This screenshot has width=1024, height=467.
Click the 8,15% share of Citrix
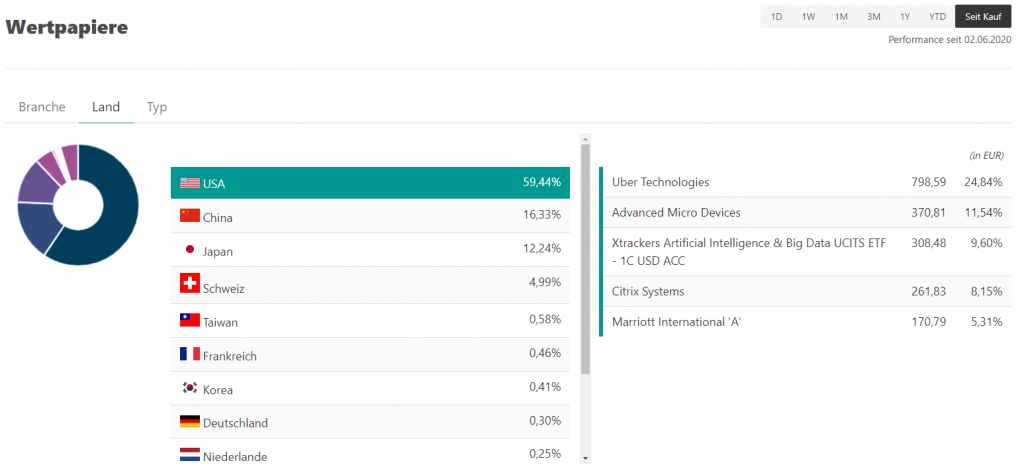[986, 291]
